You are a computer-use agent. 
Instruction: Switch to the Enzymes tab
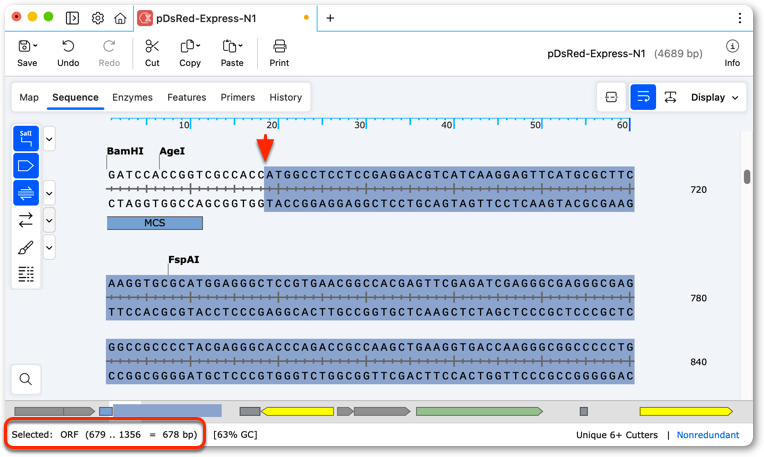pyautogui.click(x=132, y=97)
